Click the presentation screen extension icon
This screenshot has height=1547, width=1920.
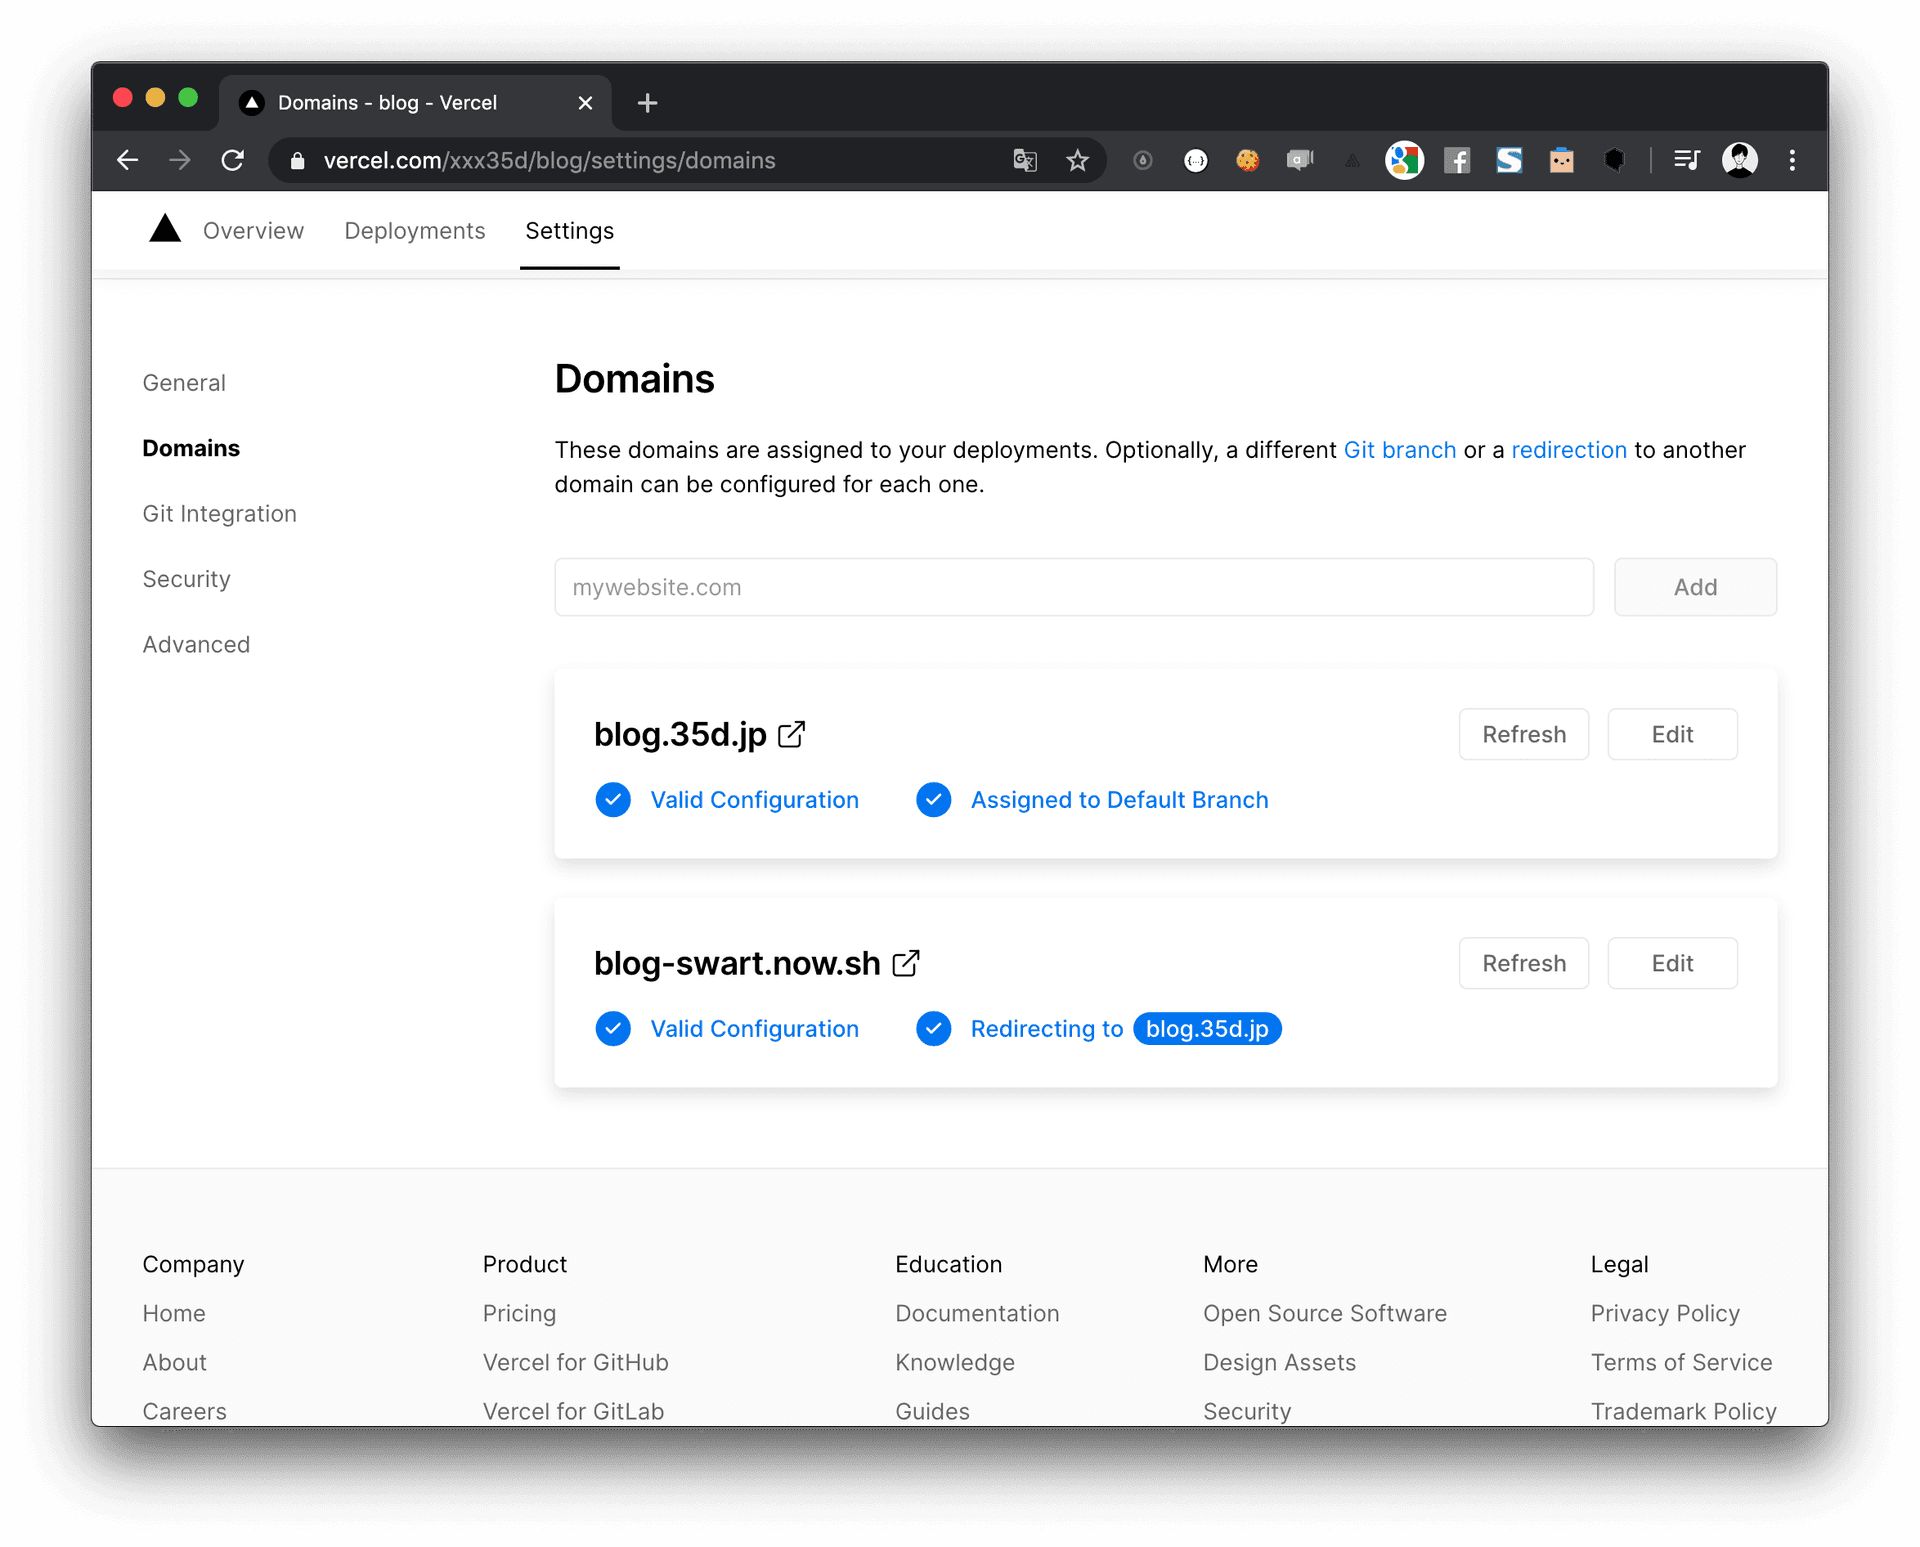click(x=1300, y=160)
